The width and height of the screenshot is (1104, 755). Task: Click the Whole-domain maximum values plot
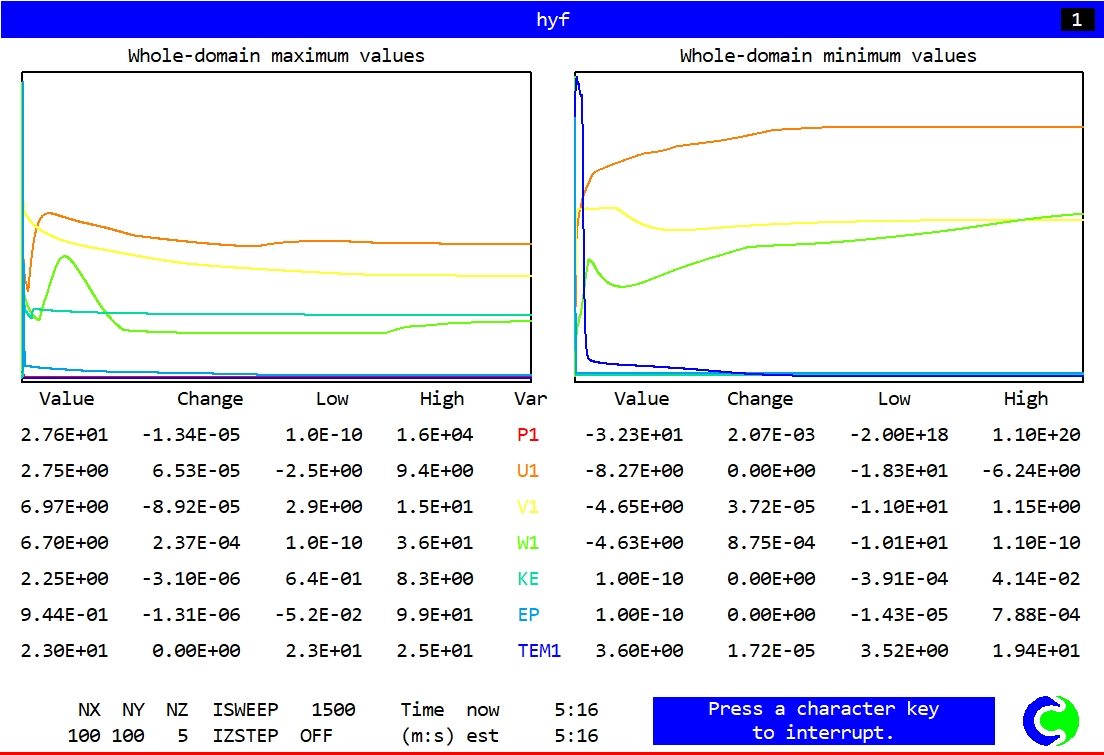pyautogui.click(x=276, y=226)
